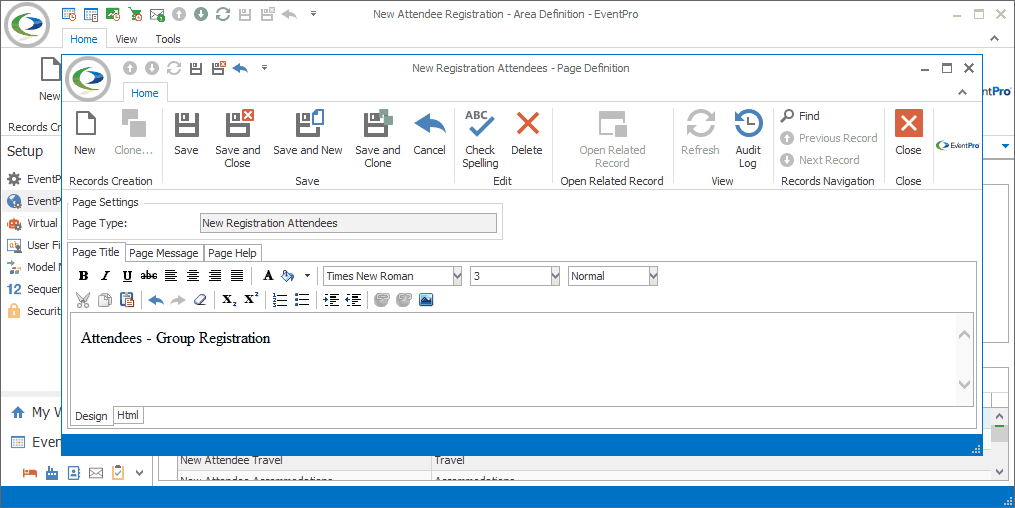Create New record in Page Definition ribbon

tap(85, 134)
